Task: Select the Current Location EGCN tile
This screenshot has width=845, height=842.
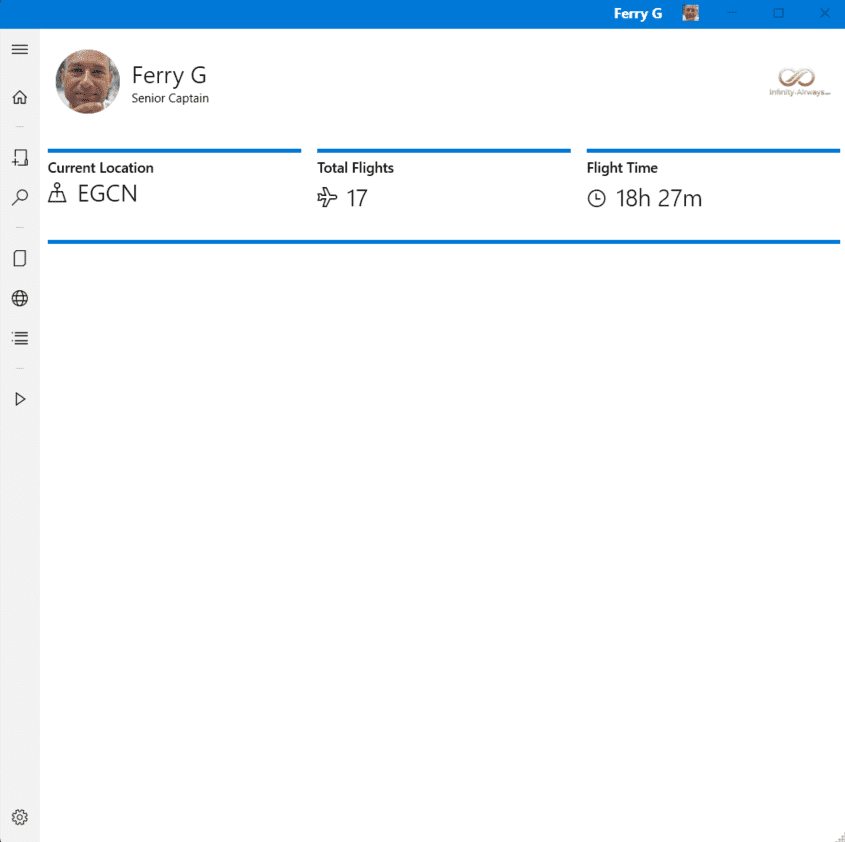Action: pyautogui.click(x=174, y=184)
